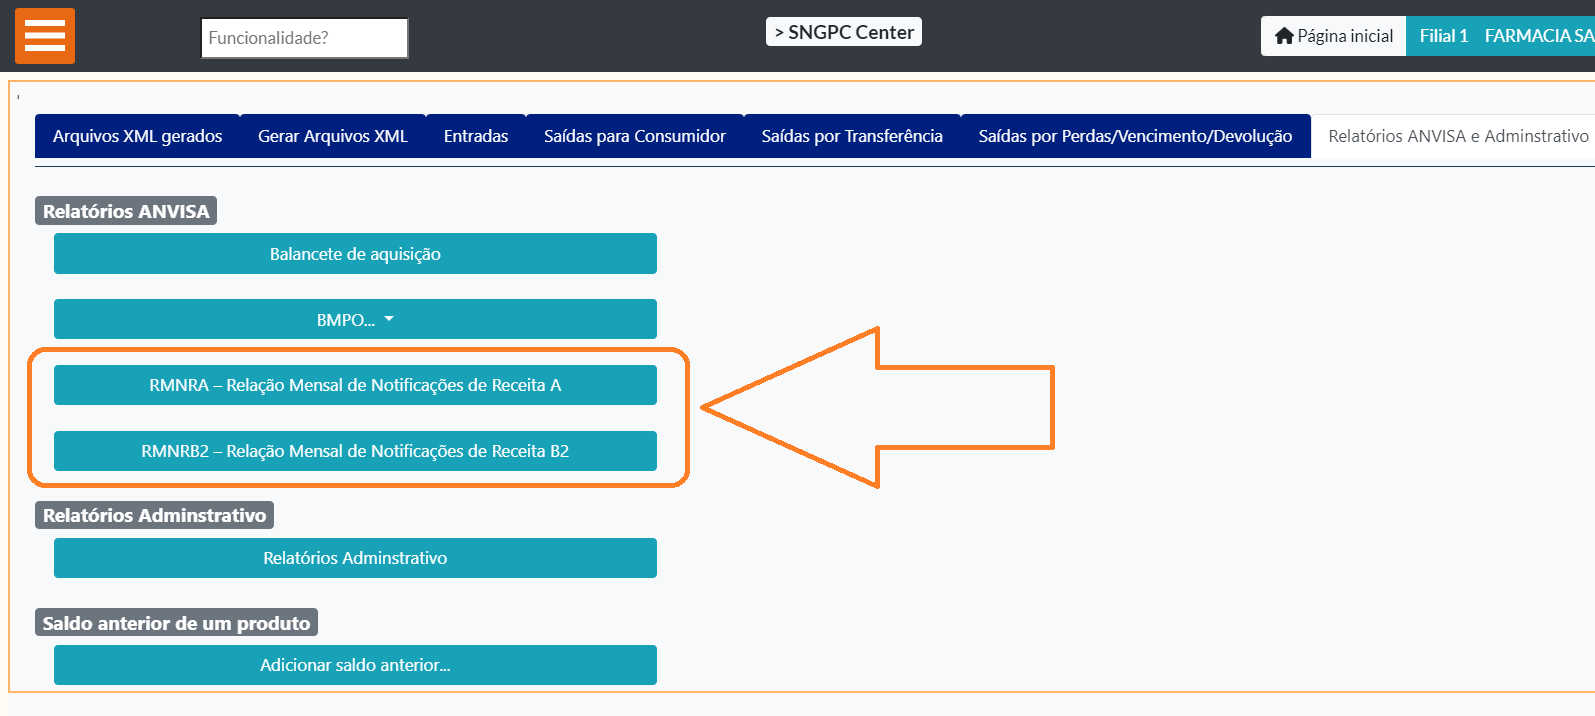Select the Saídas para Consumidor tab

tap(635, 136)
